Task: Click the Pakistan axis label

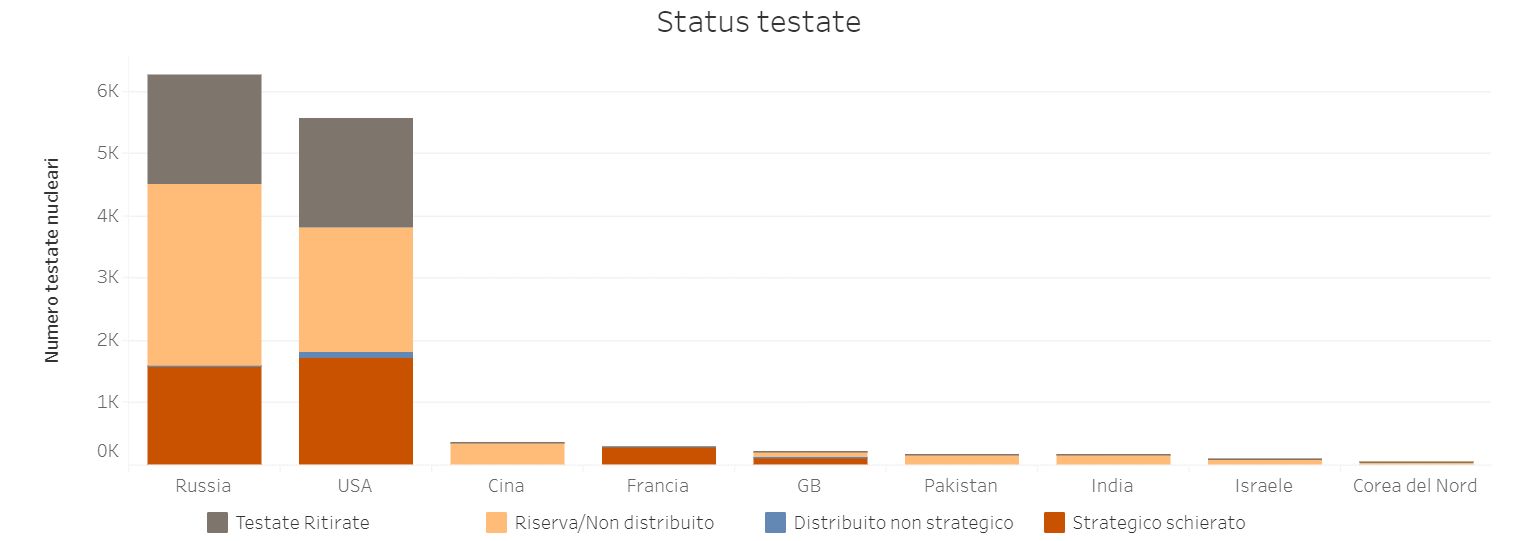Action: point(961,486)
